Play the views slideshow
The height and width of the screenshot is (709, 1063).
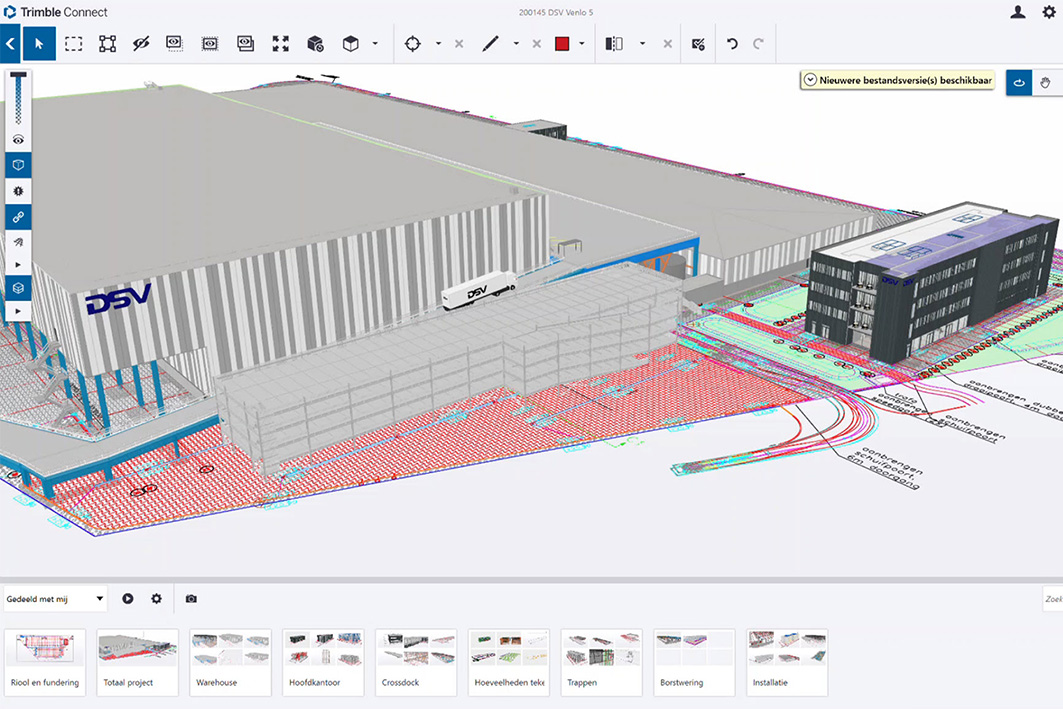pos(127,599)
